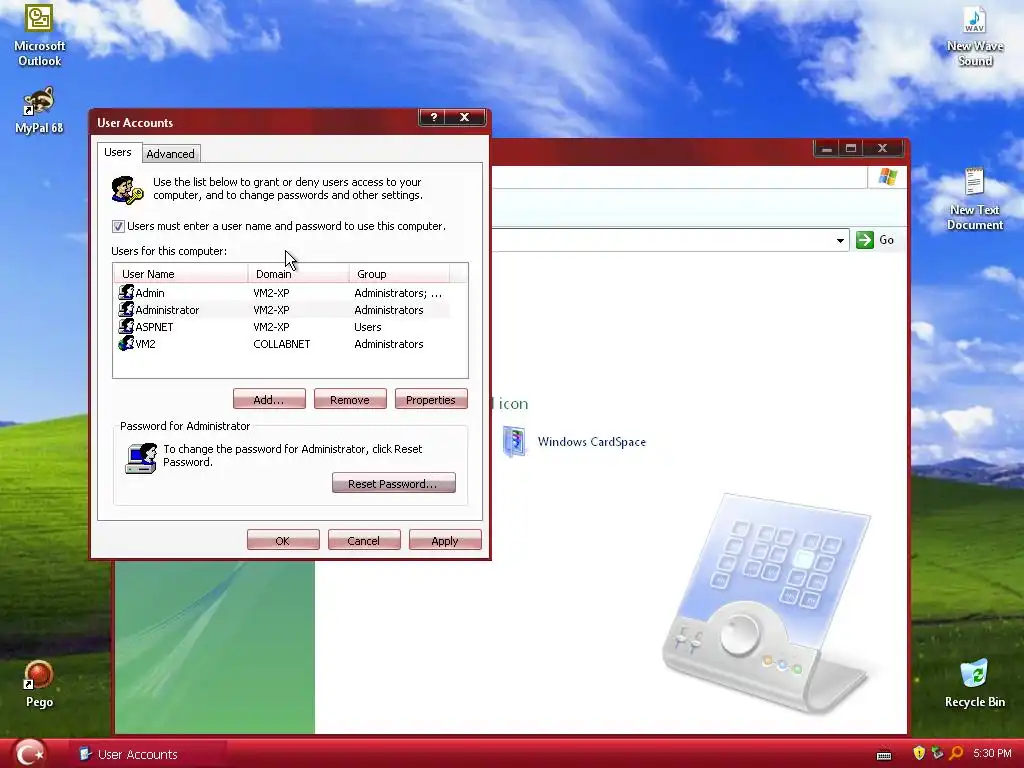Select the Administrator user name text
The height and width of the screenshot is (768, 1024).
167,310
